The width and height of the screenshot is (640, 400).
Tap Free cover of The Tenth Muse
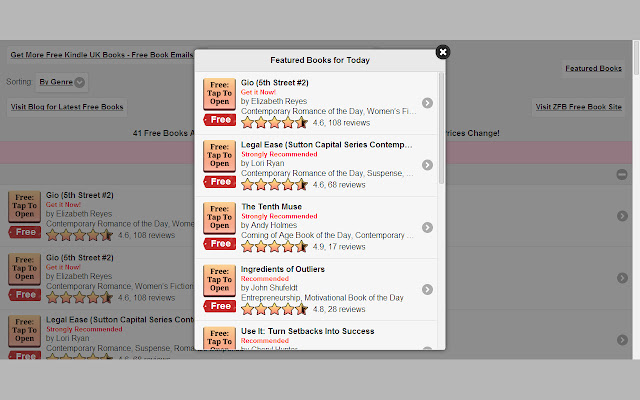point(219,226)
